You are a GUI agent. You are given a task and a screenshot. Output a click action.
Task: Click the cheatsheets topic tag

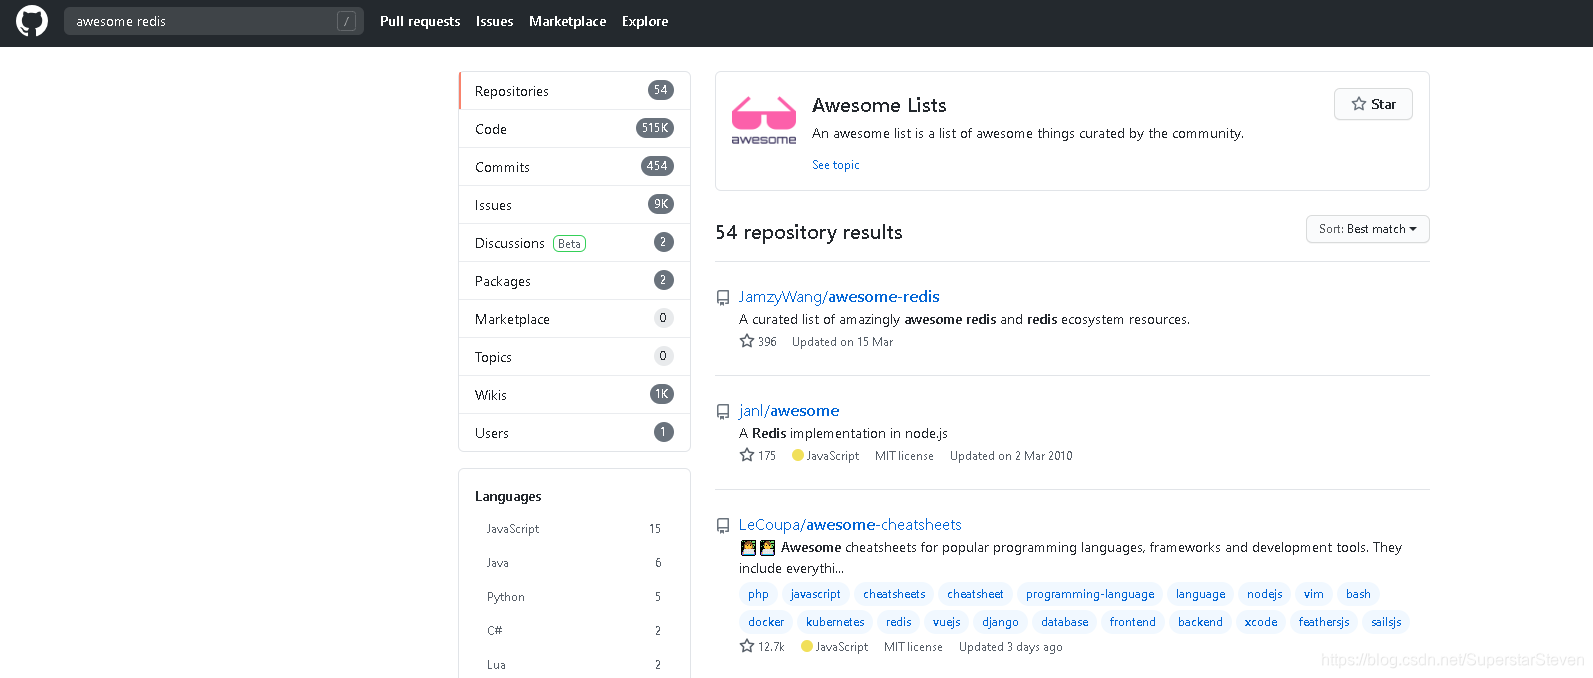(894, 594)
